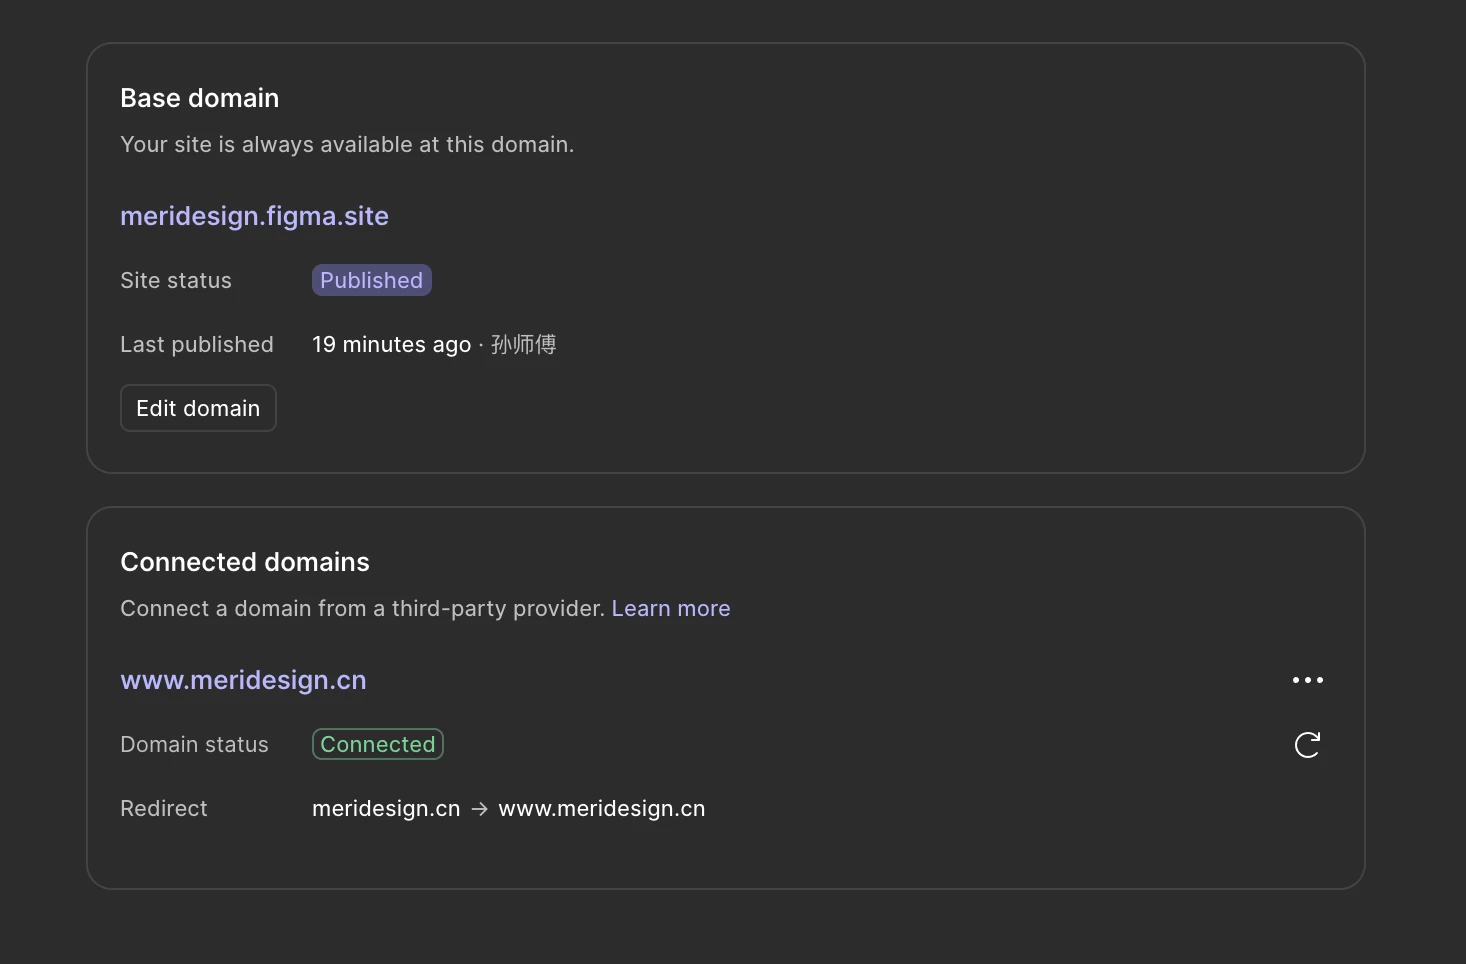
Task: Click the meridesign.cn redirect source text
Action: [386, 809]
